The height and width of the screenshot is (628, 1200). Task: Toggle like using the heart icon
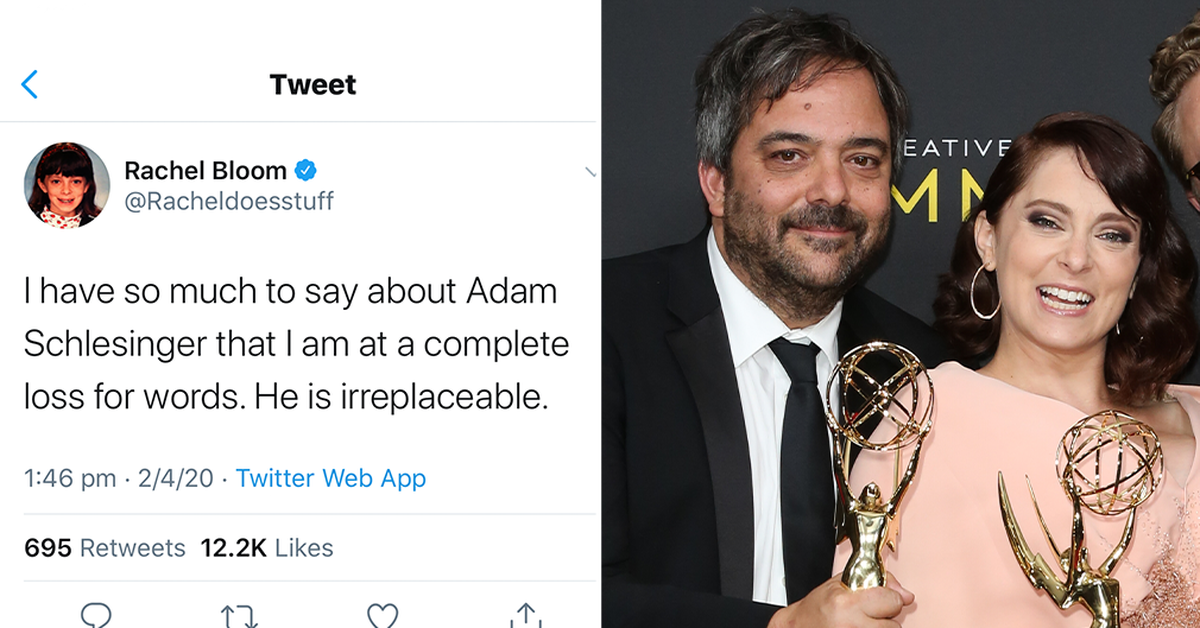pyautogui.click(x=382, y=615)
